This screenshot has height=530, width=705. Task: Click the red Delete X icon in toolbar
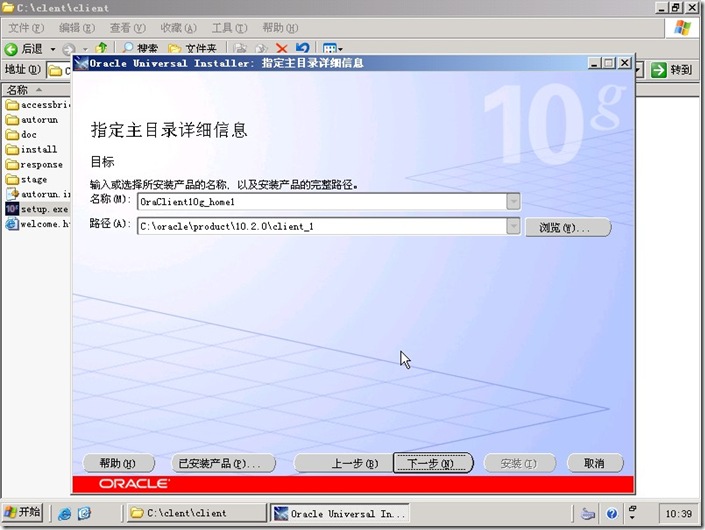coord(282,48)
